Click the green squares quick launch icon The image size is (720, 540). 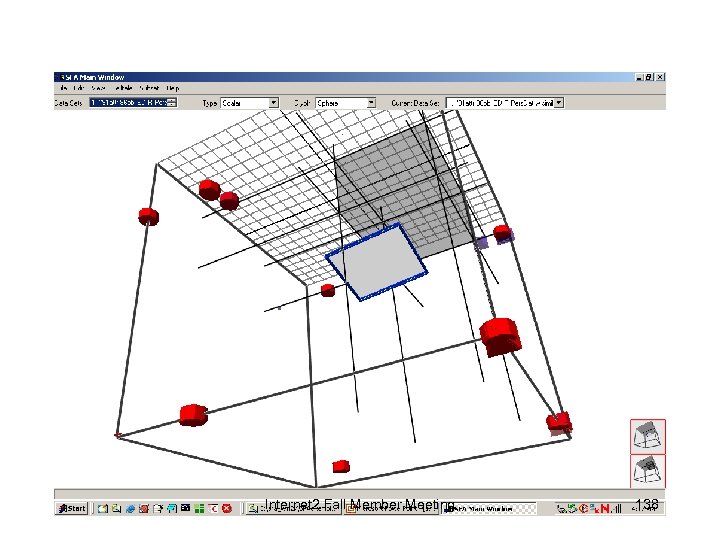(199, 508)
